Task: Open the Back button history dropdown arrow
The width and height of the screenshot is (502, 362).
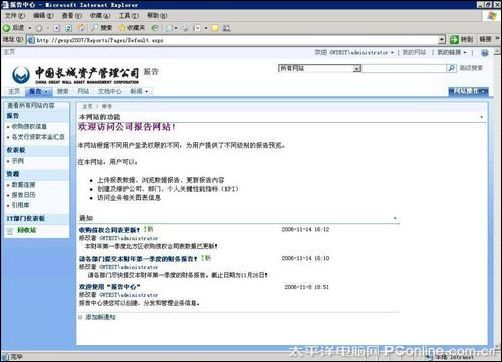Action: click(30, 28)
